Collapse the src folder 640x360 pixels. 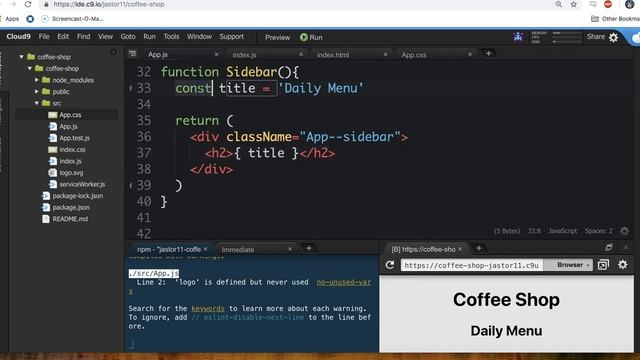pyautogui.click(x=37, y=103)
